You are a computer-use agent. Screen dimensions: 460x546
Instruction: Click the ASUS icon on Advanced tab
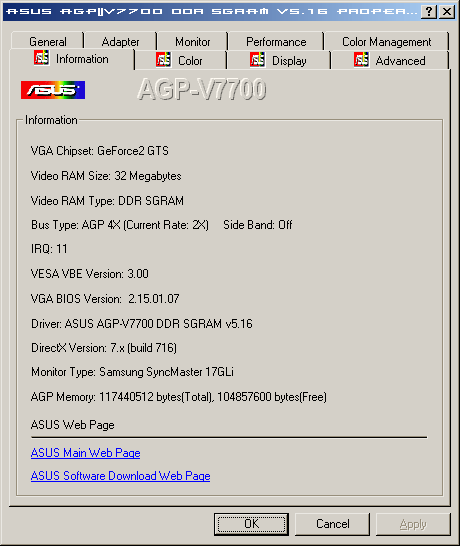tap(361, 60)
